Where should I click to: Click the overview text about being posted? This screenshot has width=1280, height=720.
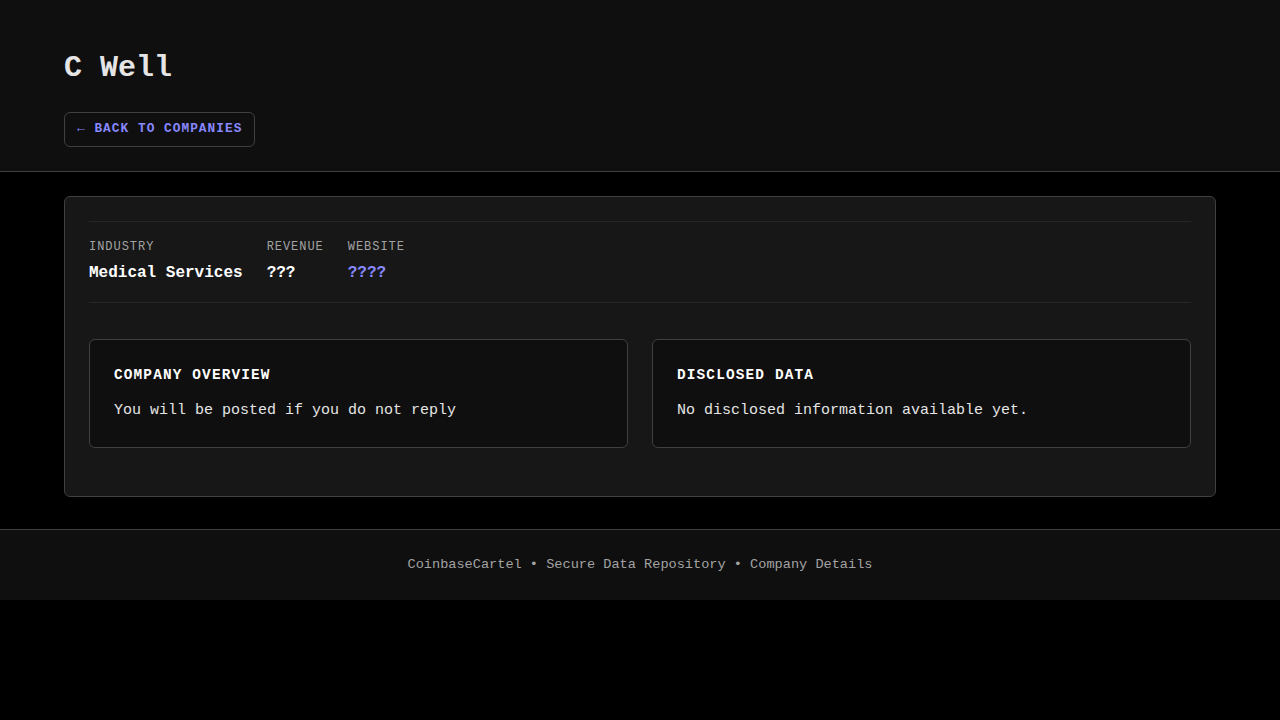[x=285, y=409]
